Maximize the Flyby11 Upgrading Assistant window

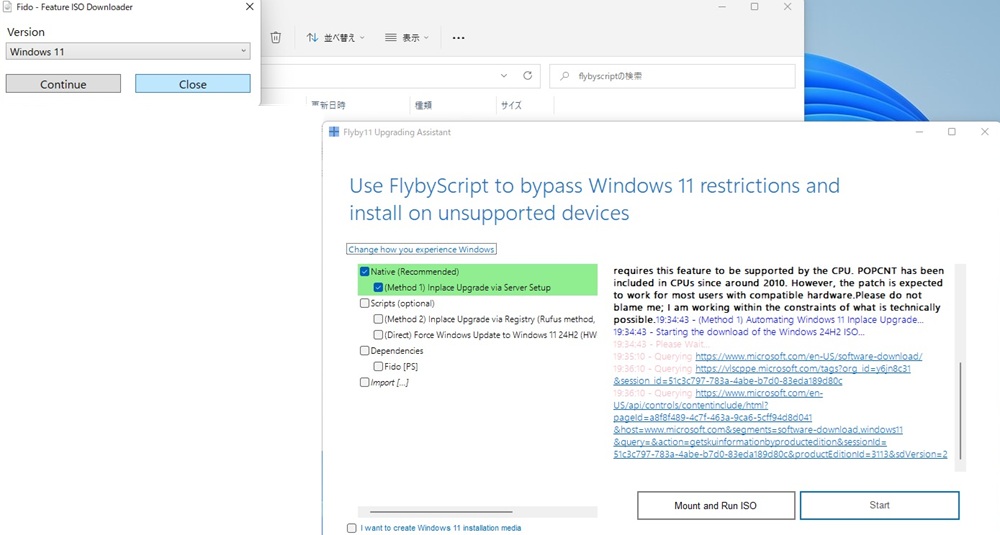(951, 132)
